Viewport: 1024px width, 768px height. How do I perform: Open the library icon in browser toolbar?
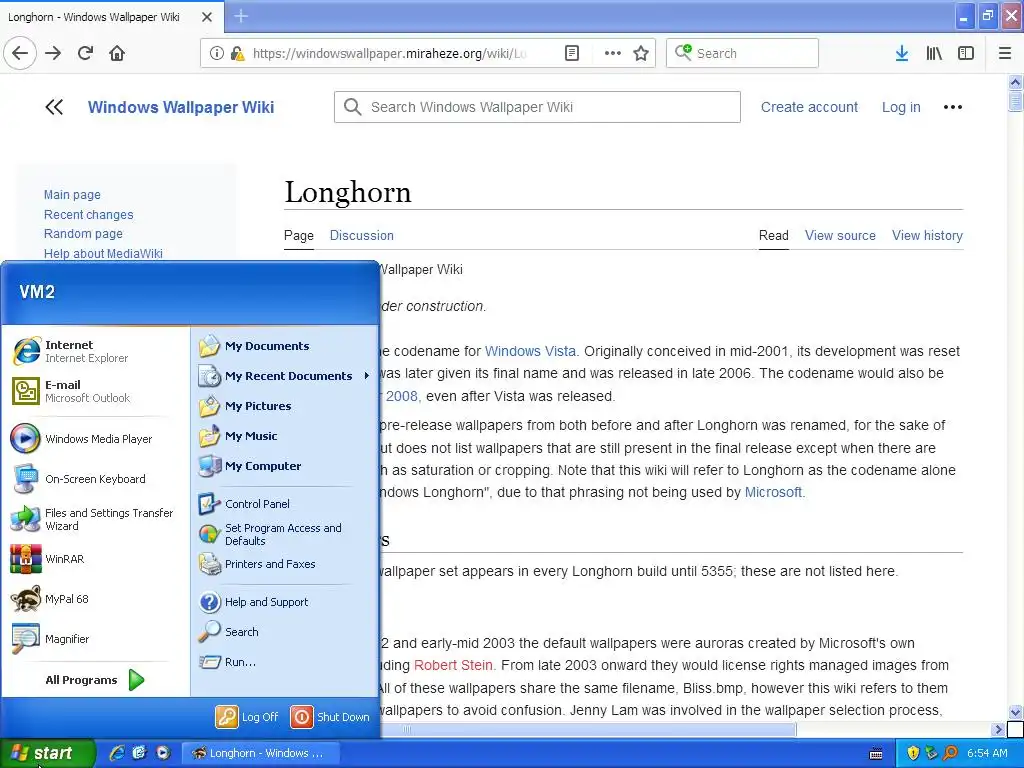pyautogui.click(x=934, y=54)
